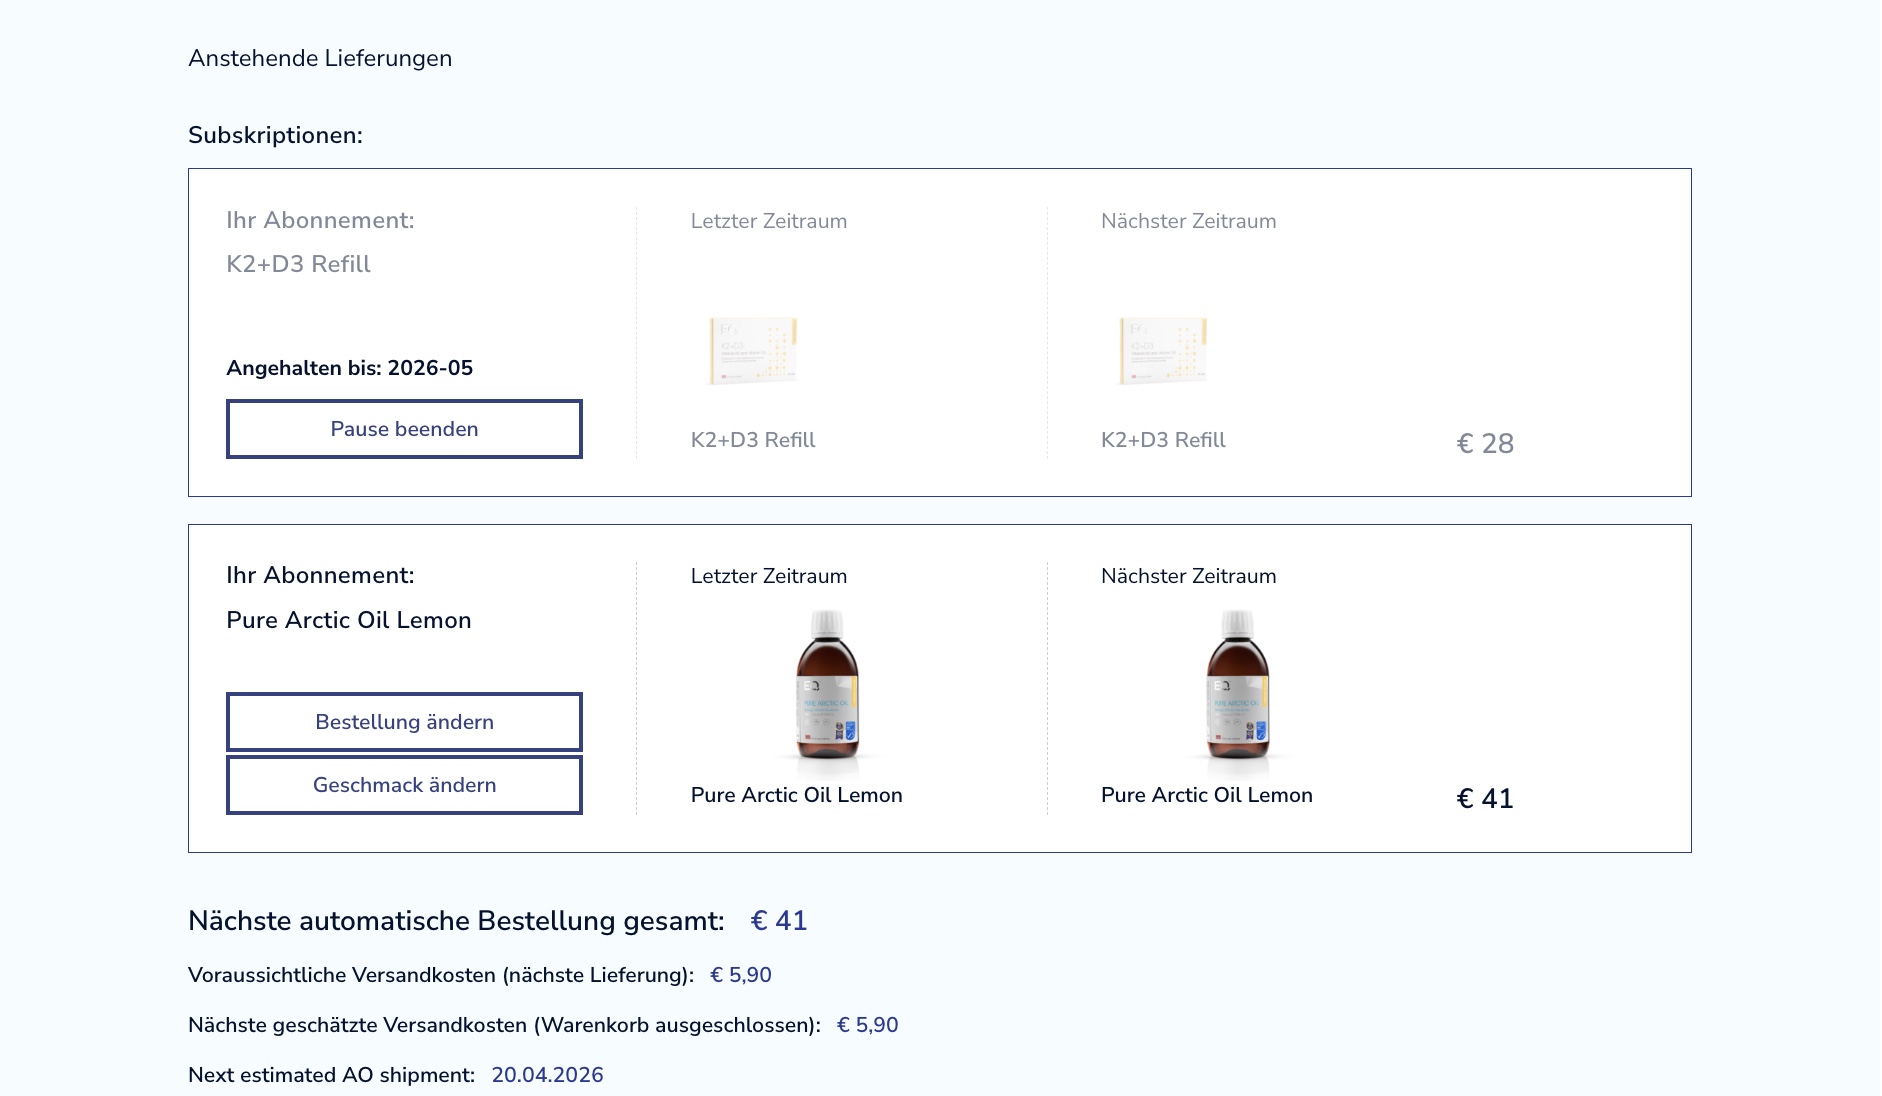The height and width of the screenshot is (1096, 1882).
Task: Click the € 41 price in Pure Arctic Oil card
Action: point(1485,799)
